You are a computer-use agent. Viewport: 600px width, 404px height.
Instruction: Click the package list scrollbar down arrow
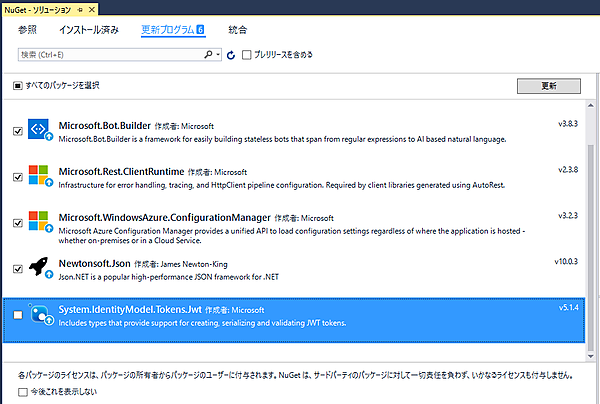[x=590, y=356]
